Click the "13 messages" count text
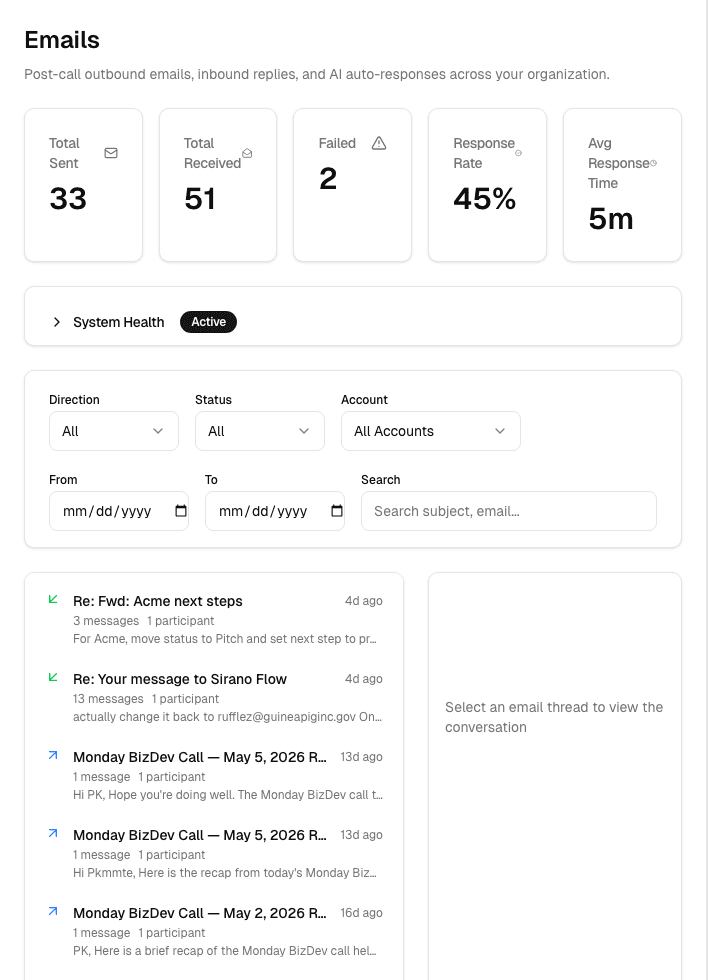This screenshot has height=980, width=708. [108, 699]
